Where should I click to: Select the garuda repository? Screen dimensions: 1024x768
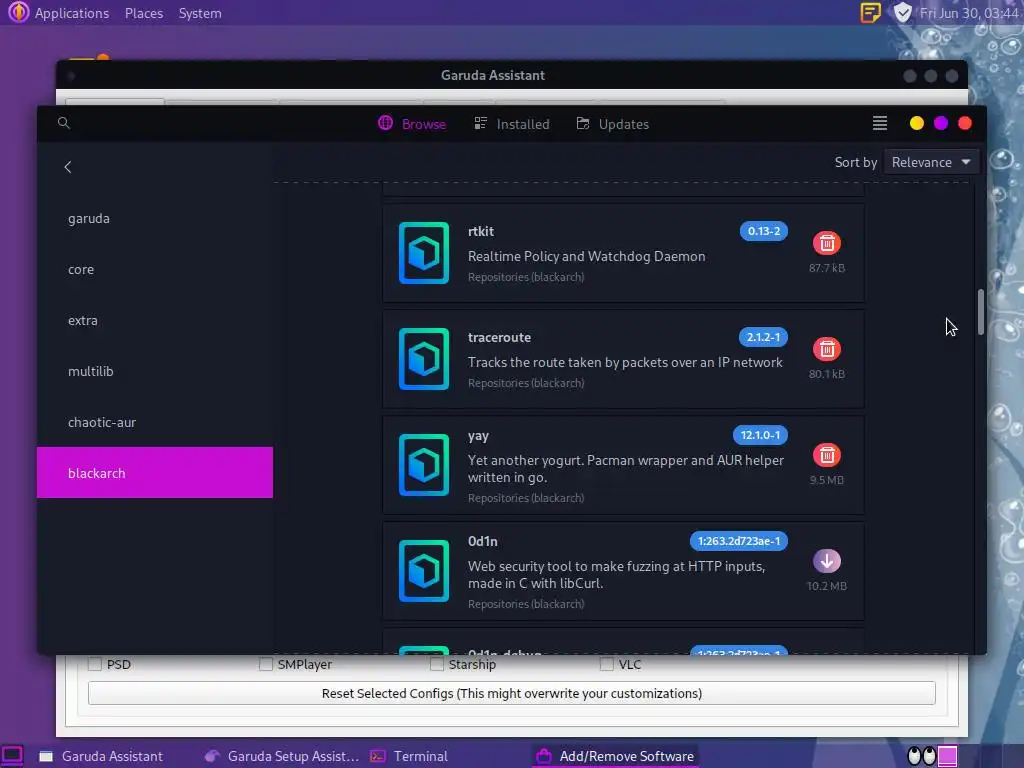point(155,218)
